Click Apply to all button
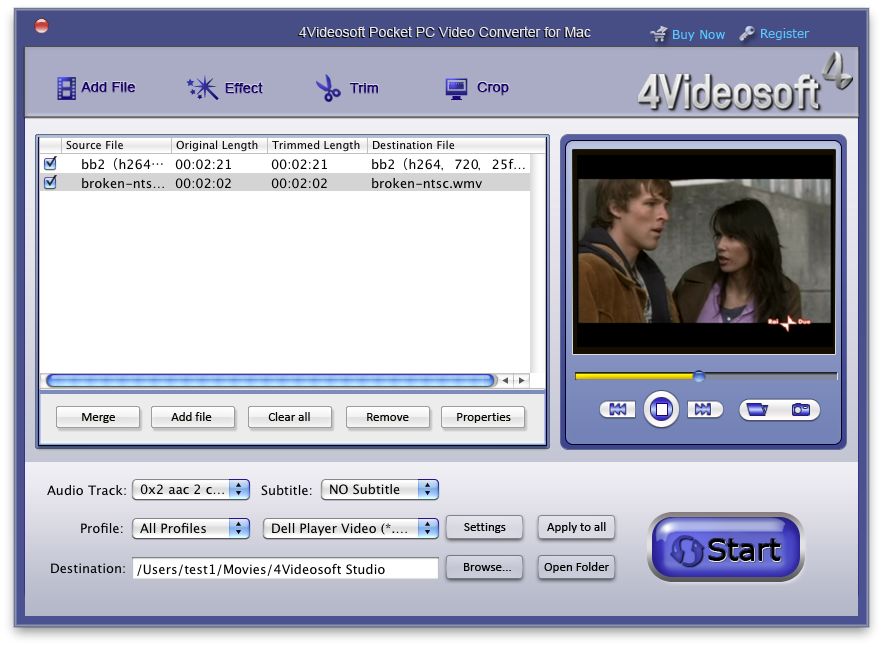 (576, 528)
